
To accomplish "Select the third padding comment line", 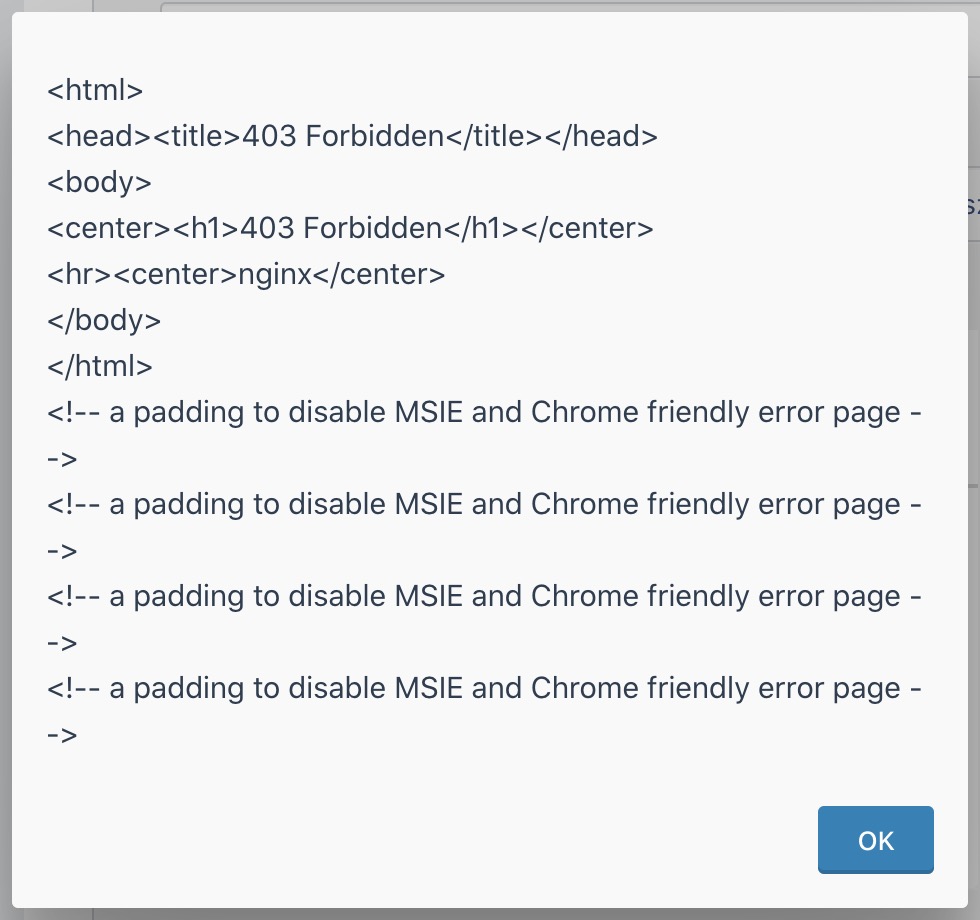I will (483, 596).
